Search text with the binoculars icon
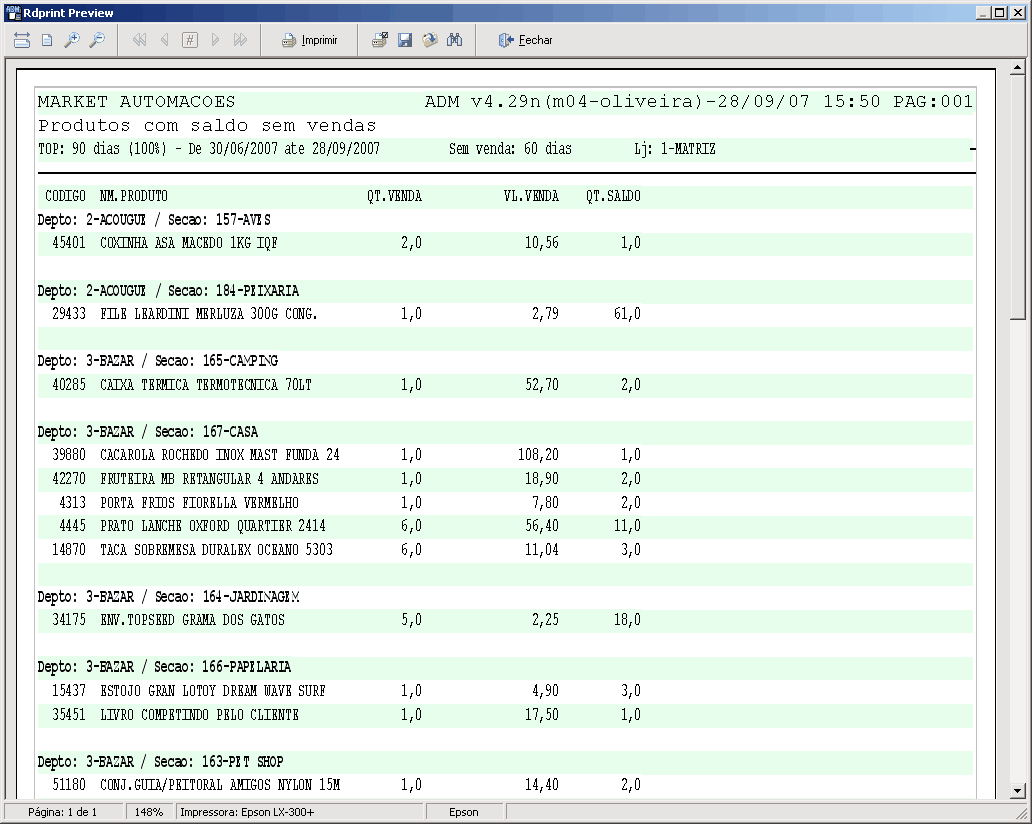The width and height of the screenshot is (1032, 824). (455, 40)
